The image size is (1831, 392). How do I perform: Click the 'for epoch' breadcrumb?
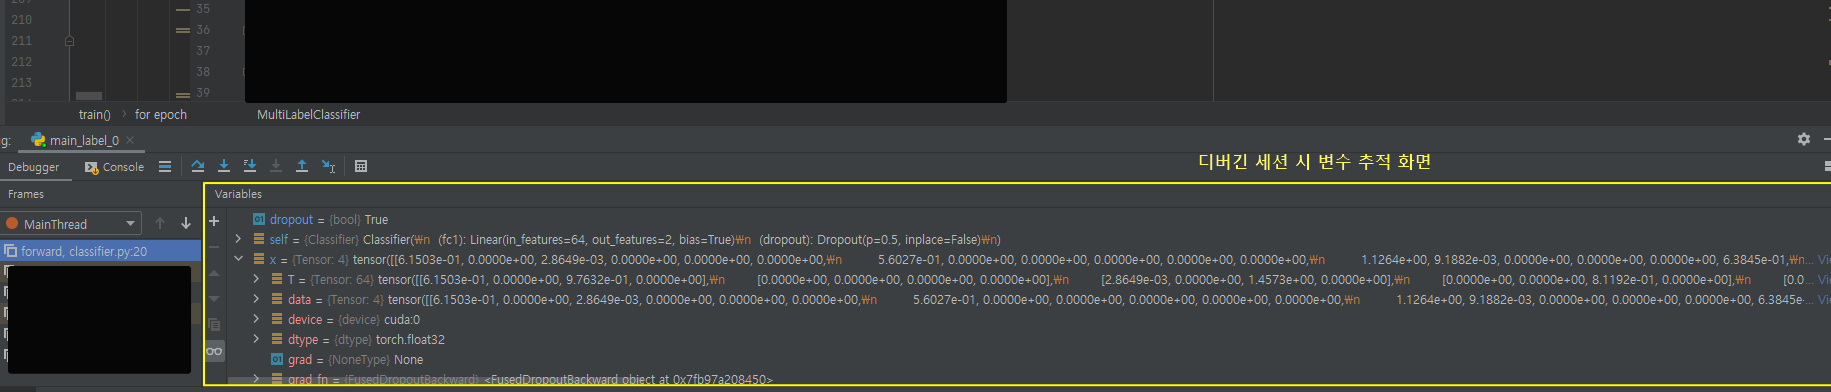coord(161,115)
